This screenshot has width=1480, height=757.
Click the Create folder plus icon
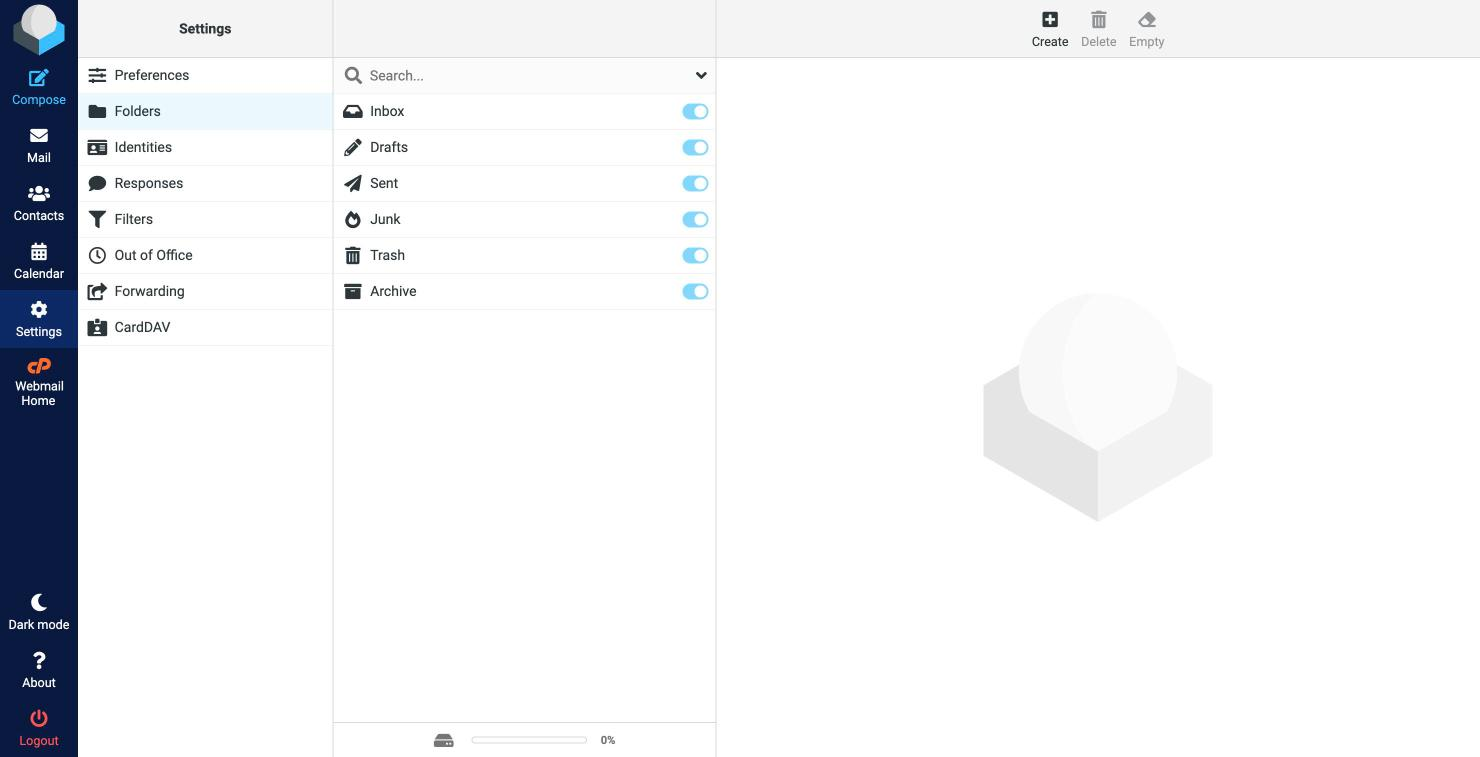1050,20
